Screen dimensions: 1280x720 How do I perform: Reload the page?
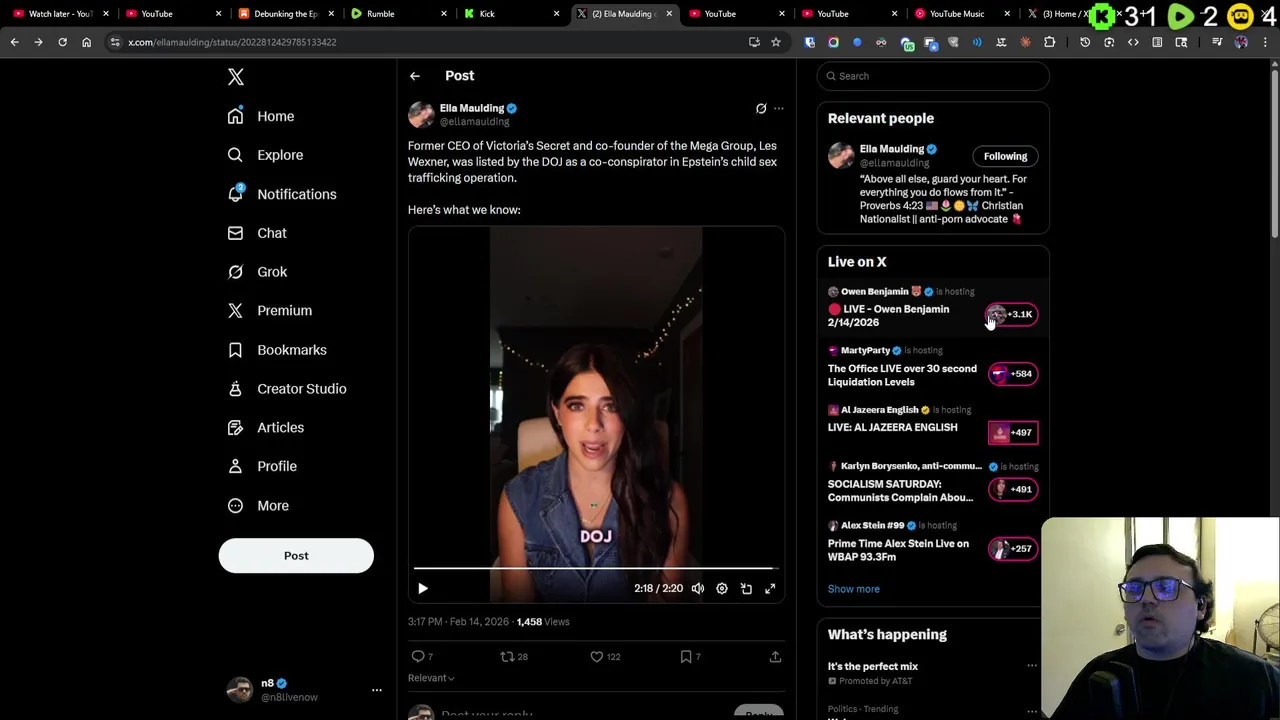pos(62,42)
